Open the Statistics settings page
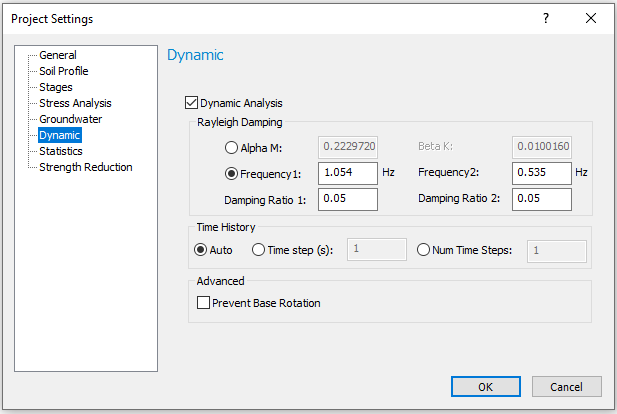Screen dimensions: 617x414 [61, 151]
